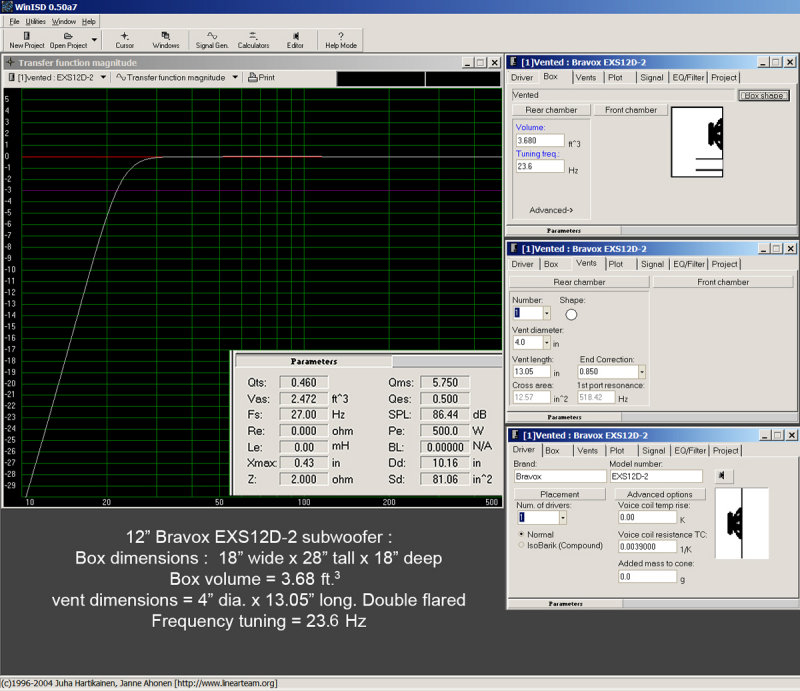Expand the Open Project dropdown arrow

pyautogui.click(x=94, y=40)
